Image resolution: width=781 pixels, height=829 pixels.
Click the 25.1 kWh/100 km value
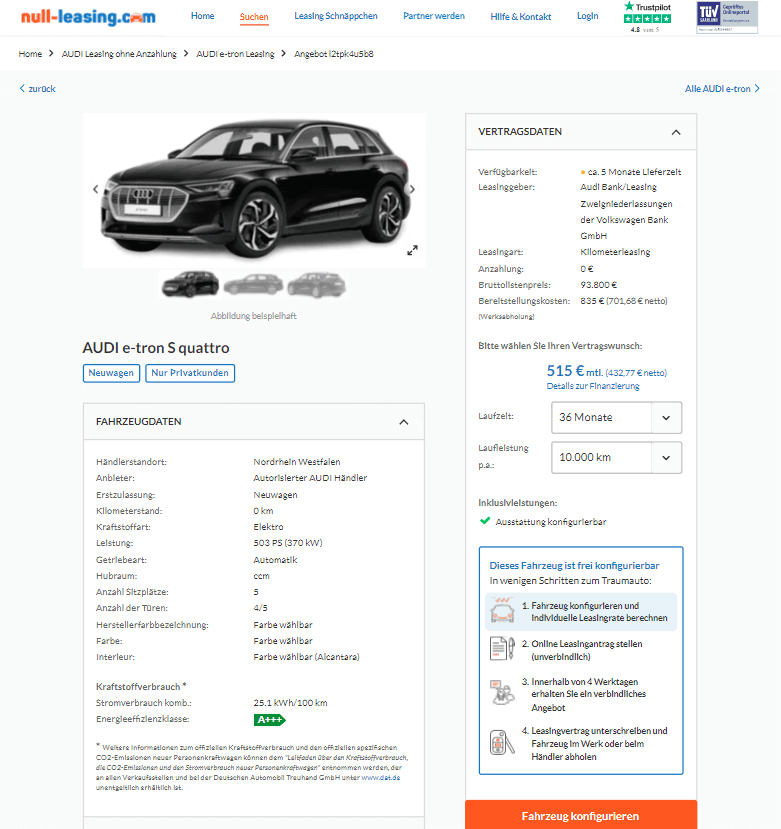(x=290, y=703)
